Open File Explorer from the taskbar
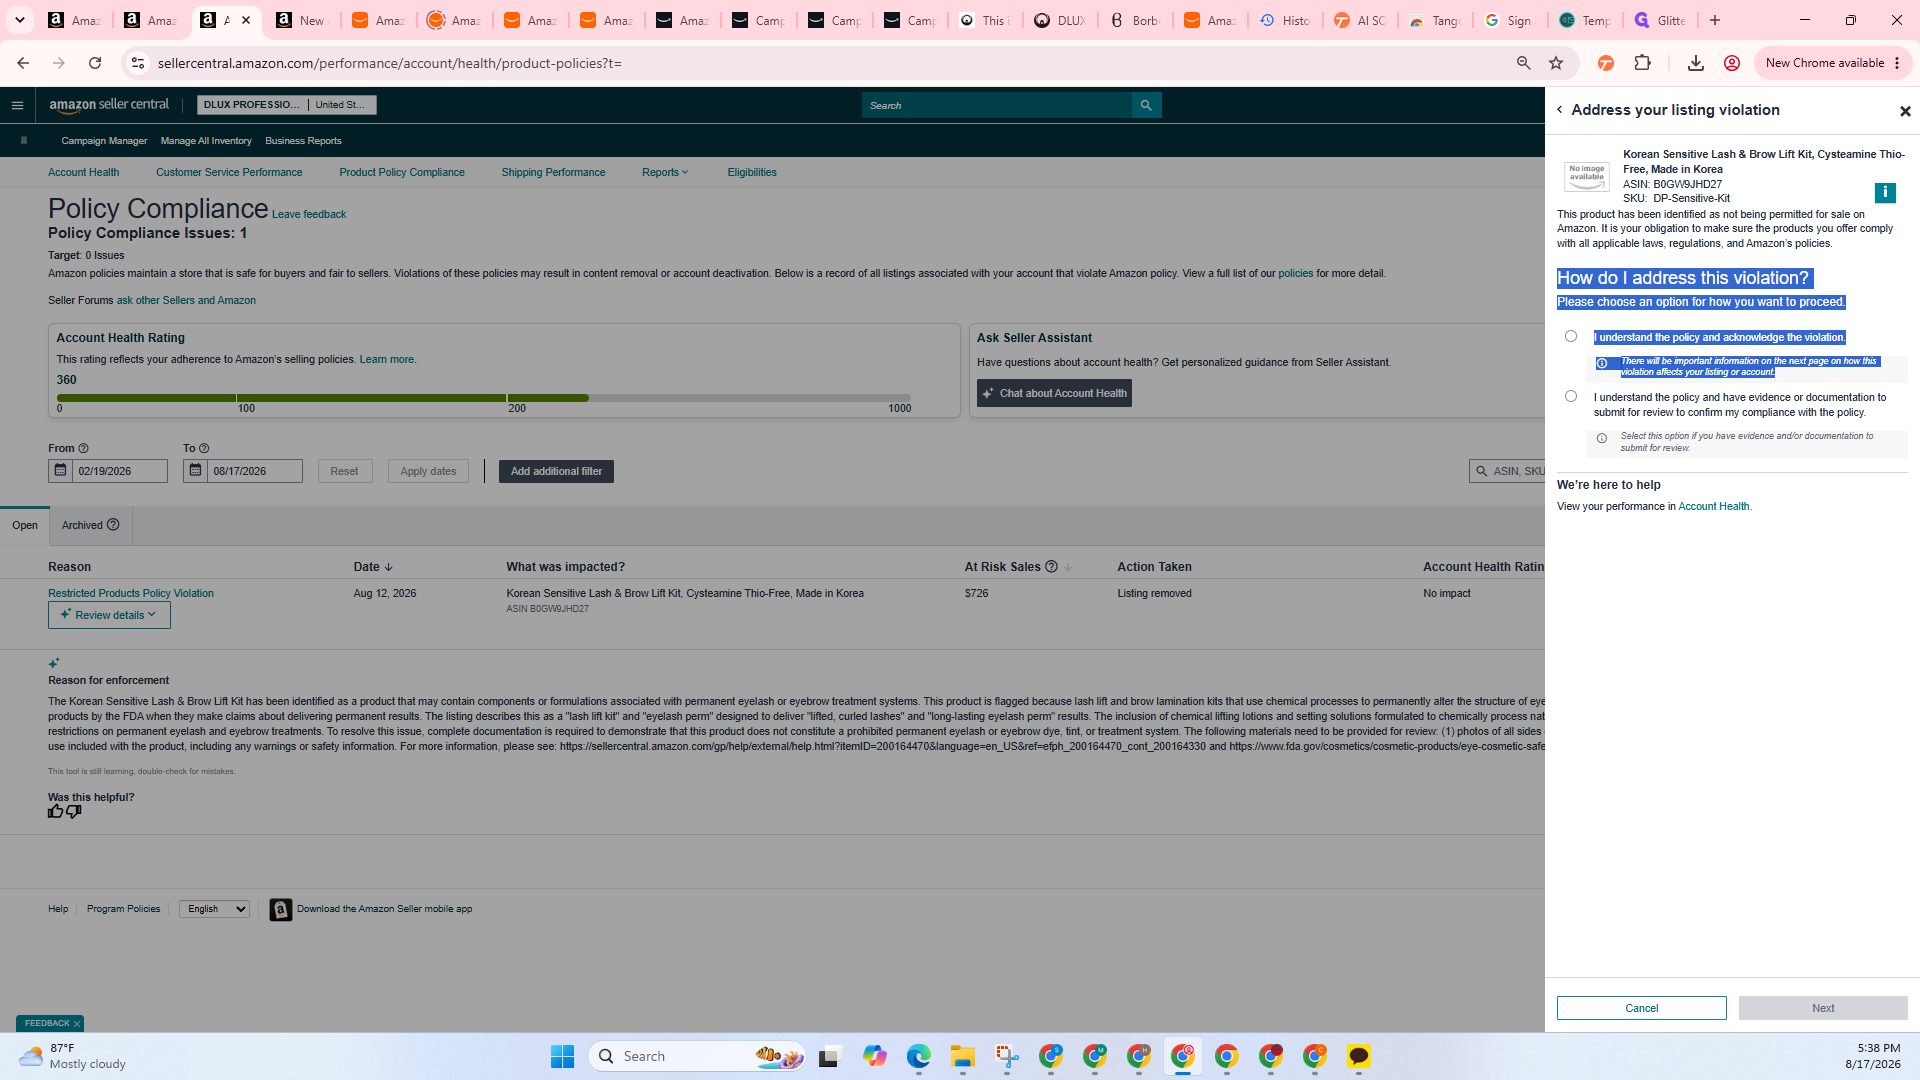The width and height of the screenshot is (1920, 1080). click(x=963, y=1056)
